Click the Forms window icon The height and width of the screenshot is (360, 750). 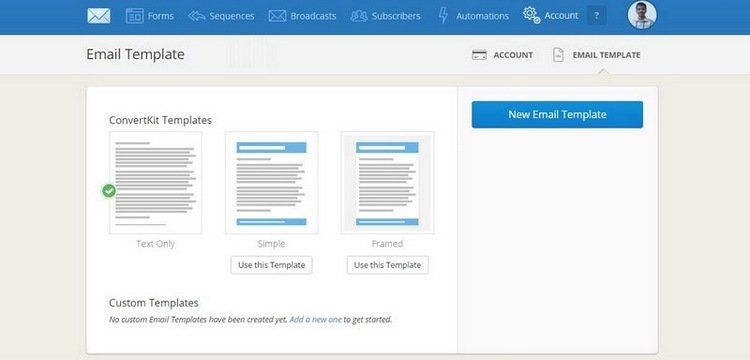134,16
